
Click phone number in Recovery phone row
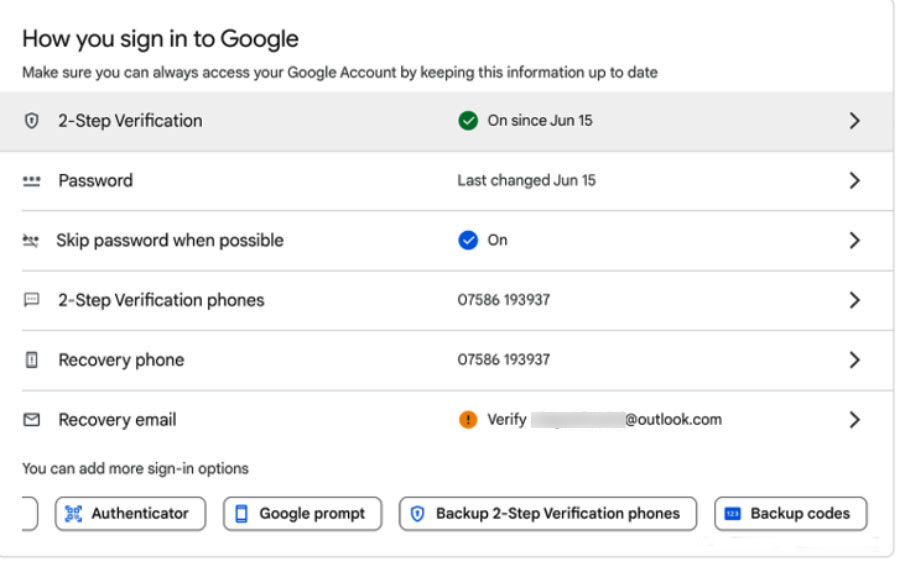click(503, 360)
